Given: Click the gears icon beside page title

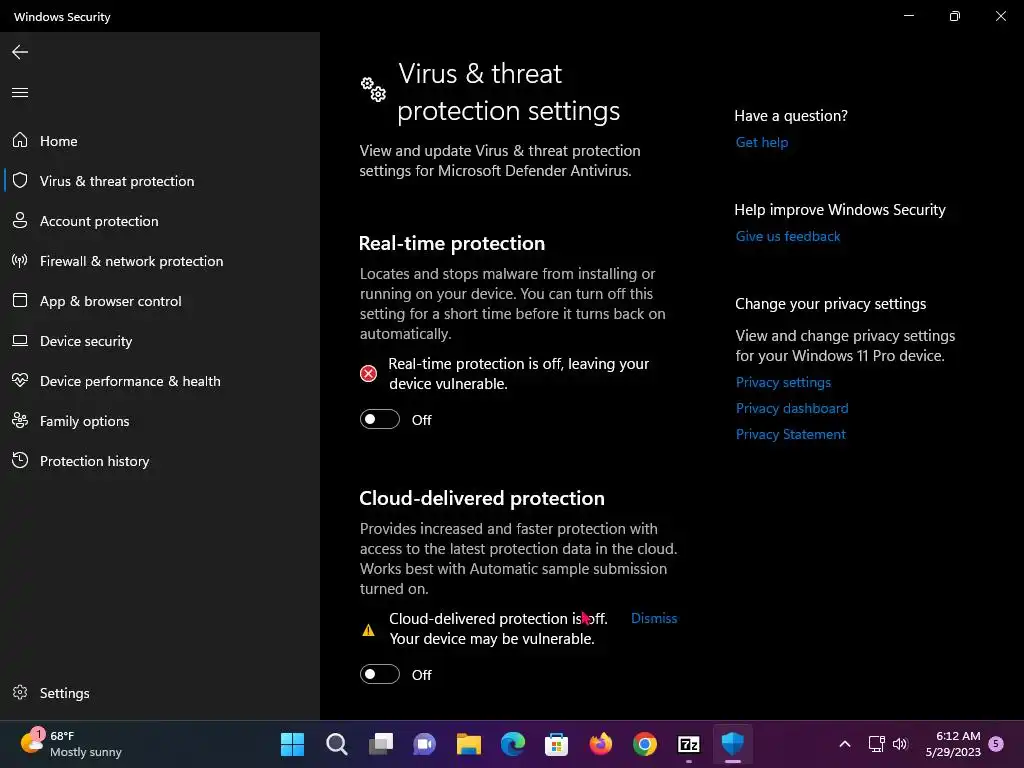Looking at the screenshot, I should point(374,89).
